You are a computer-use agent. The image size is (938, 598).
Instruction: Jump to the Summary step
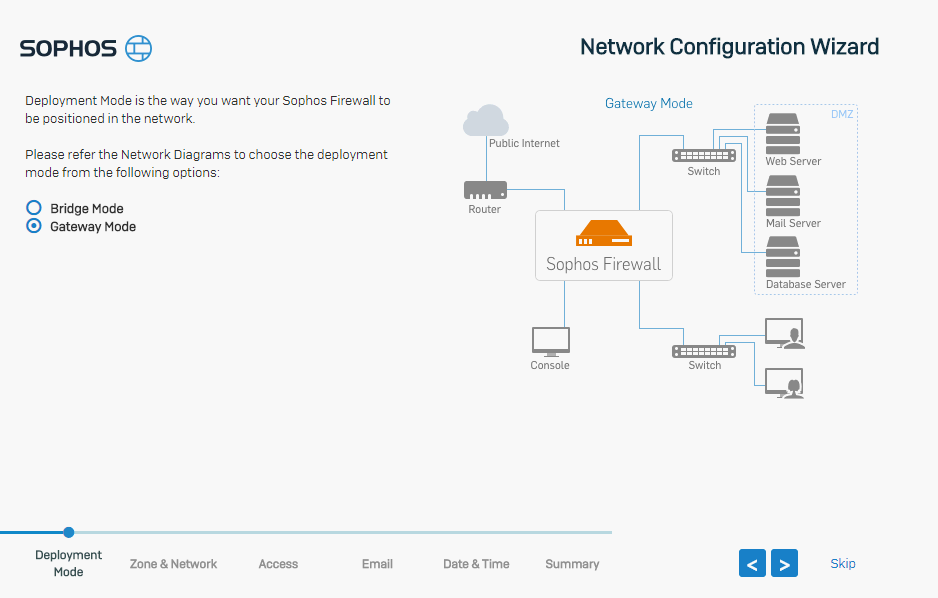point(572,564)
